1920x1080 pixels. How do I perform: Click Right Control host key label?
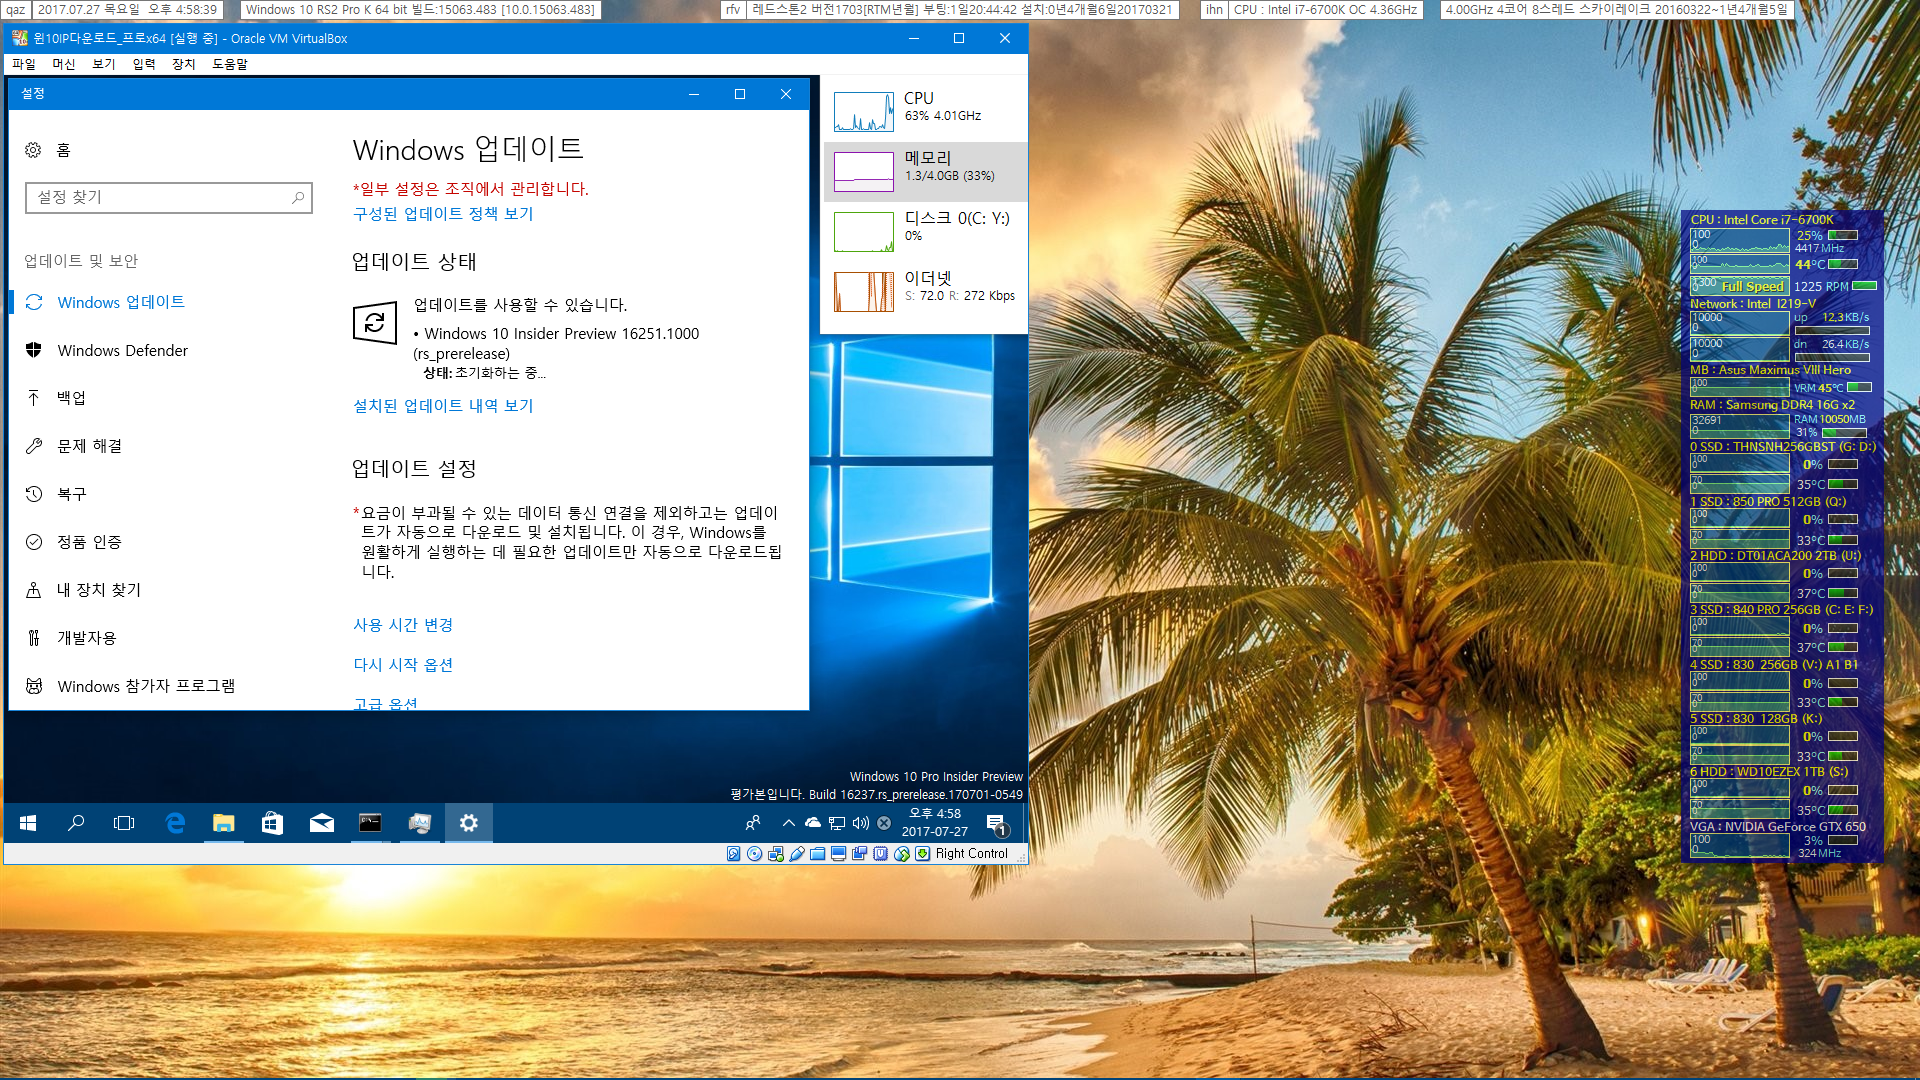(971, 853)
